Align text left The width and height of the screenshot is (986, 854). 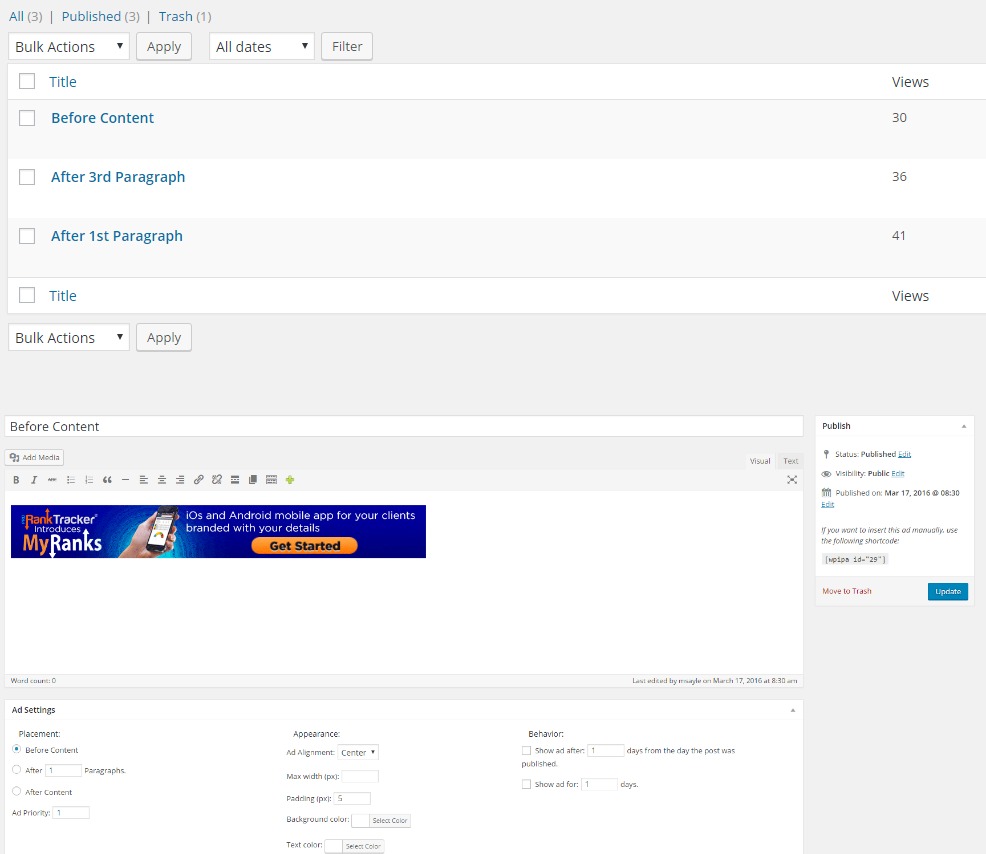tap(143, 480)
